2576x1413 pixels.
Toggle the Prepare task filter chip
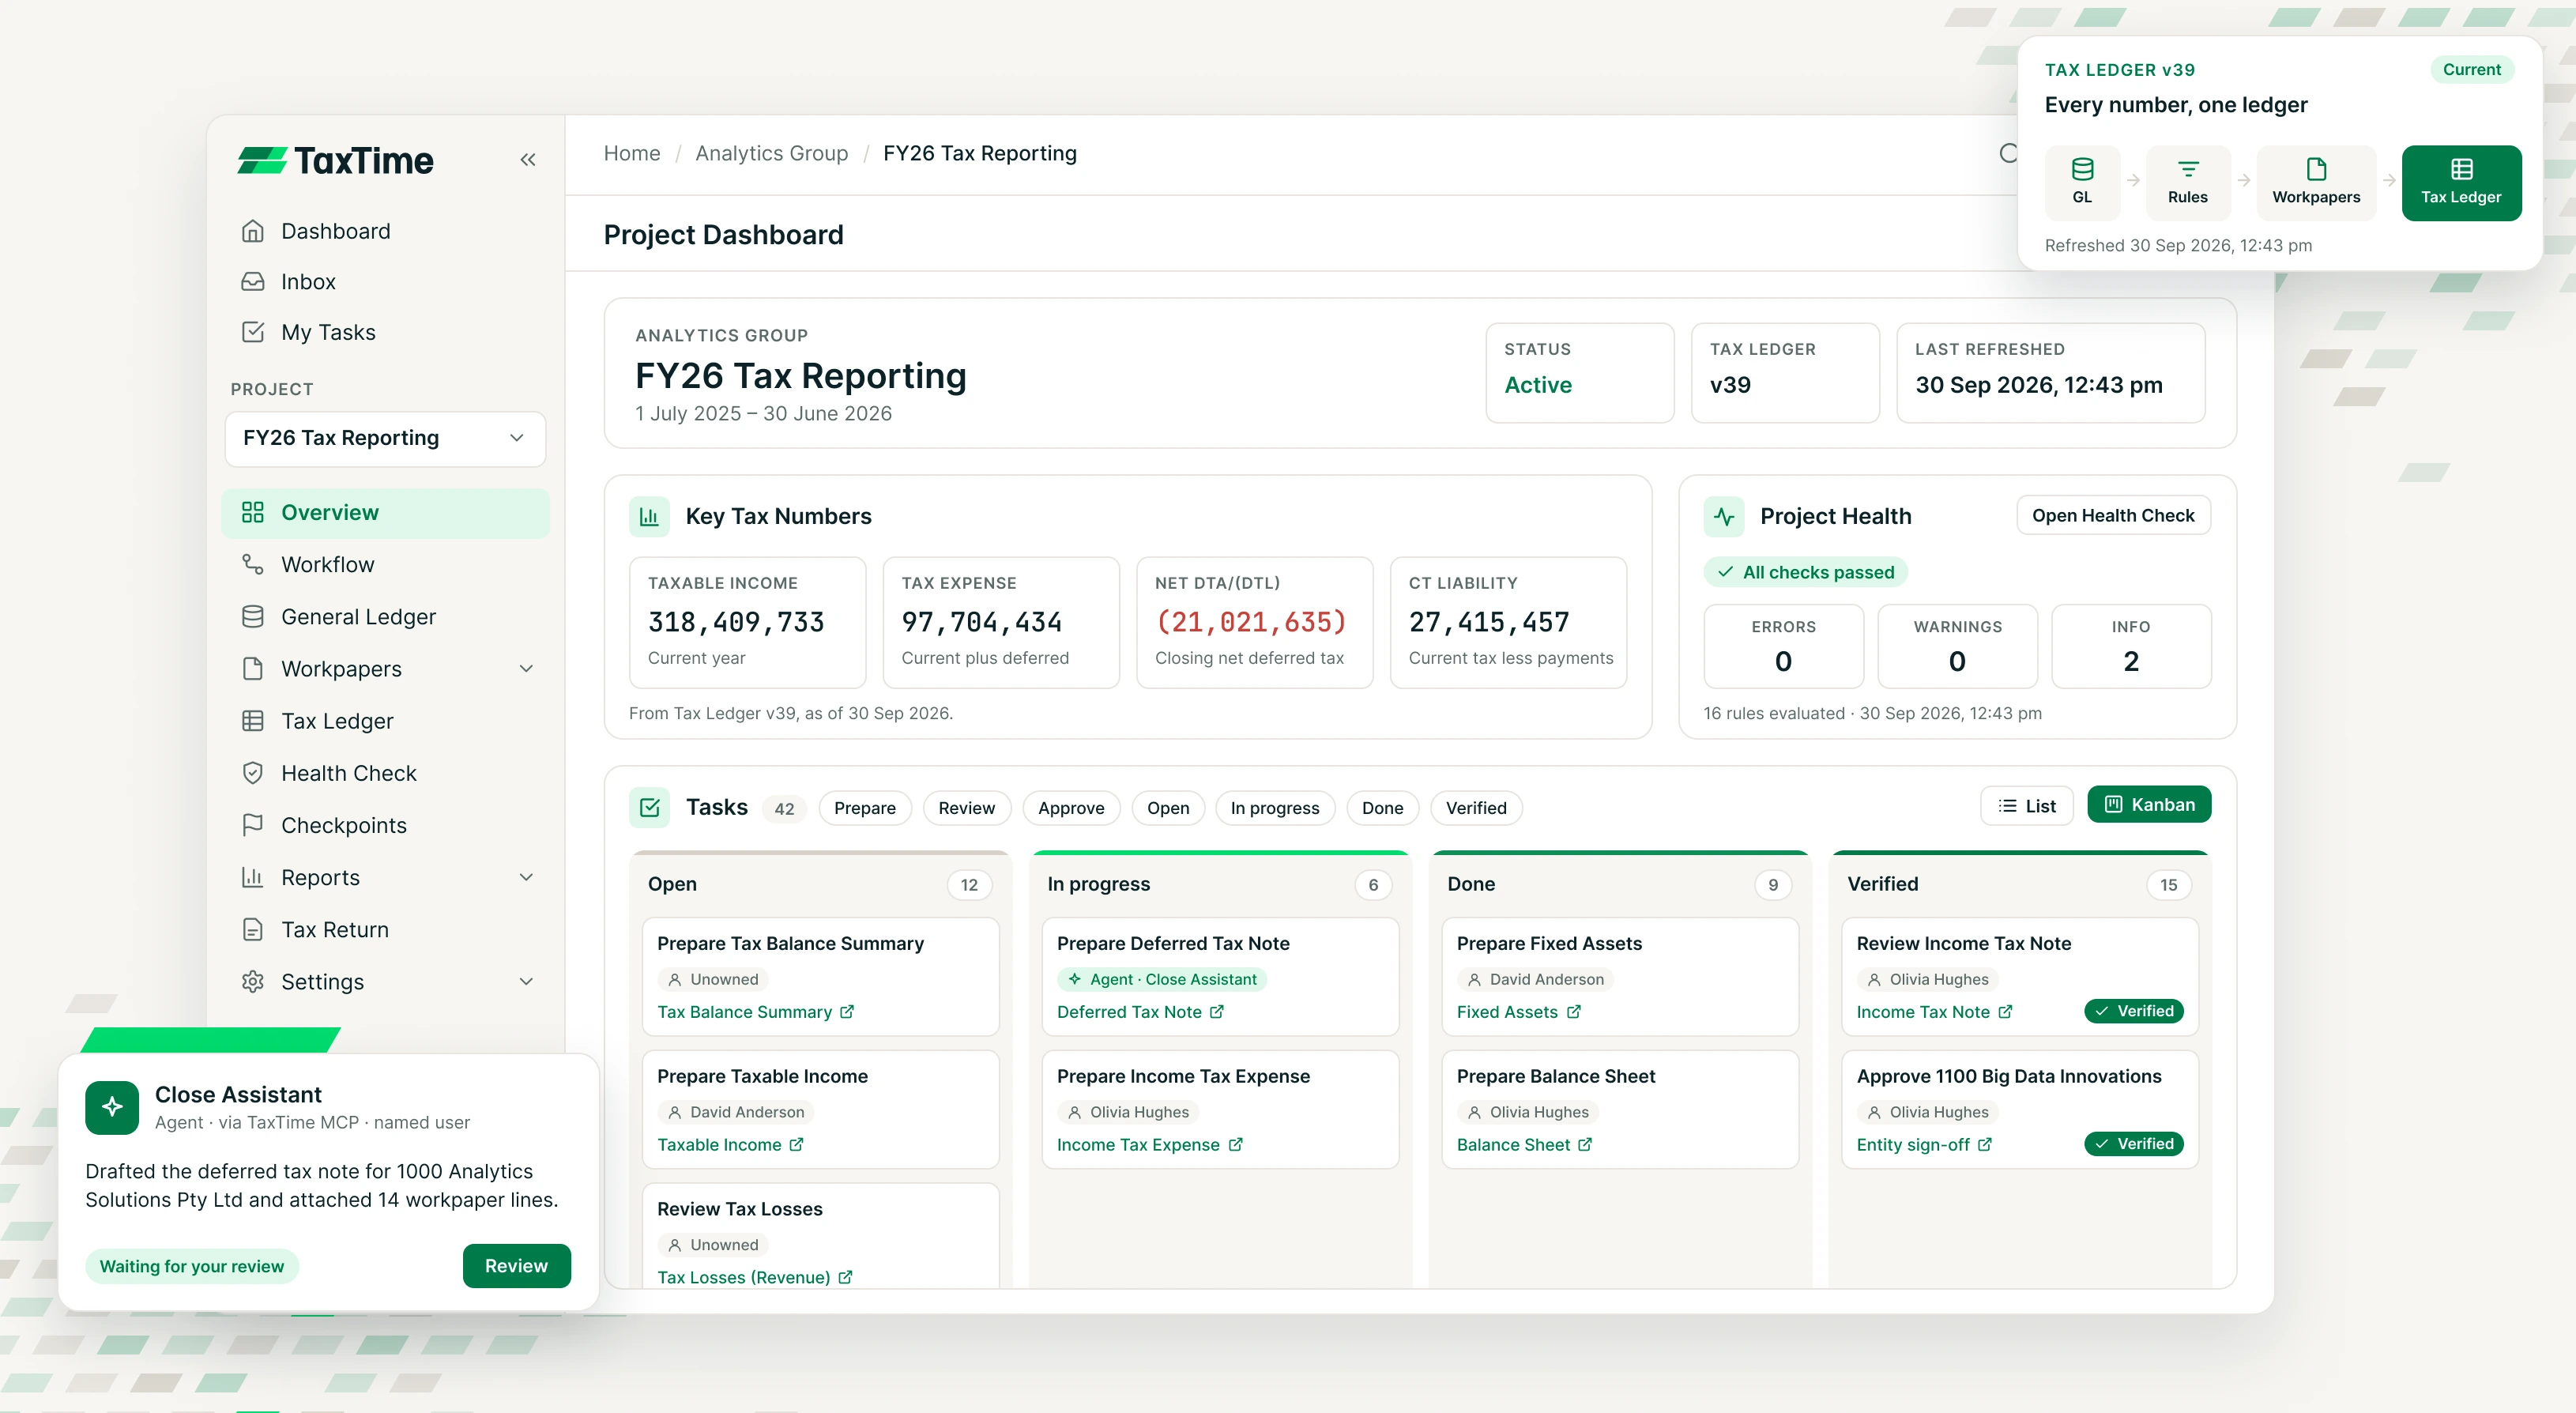[x=865, y=808]
